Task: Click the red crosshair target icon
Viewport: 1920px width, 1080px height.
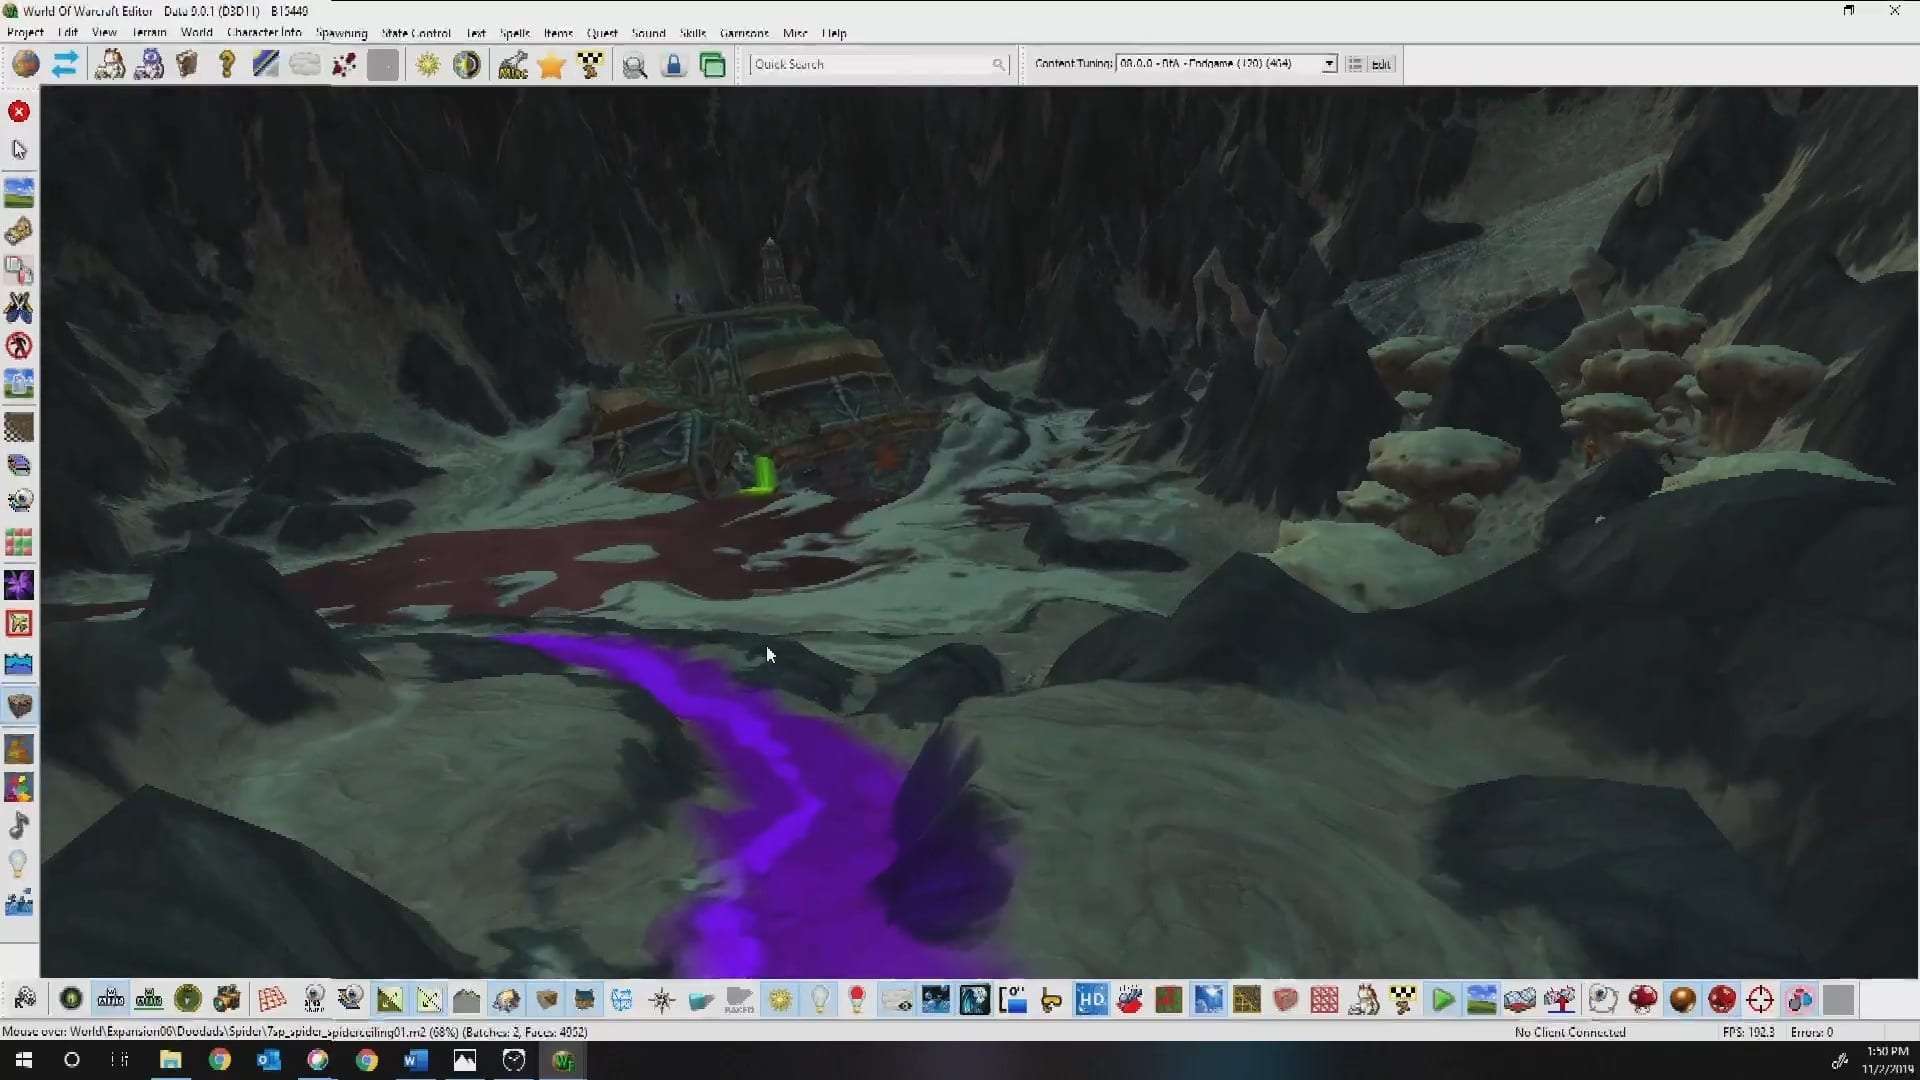Action: (x=1760, y=999)
